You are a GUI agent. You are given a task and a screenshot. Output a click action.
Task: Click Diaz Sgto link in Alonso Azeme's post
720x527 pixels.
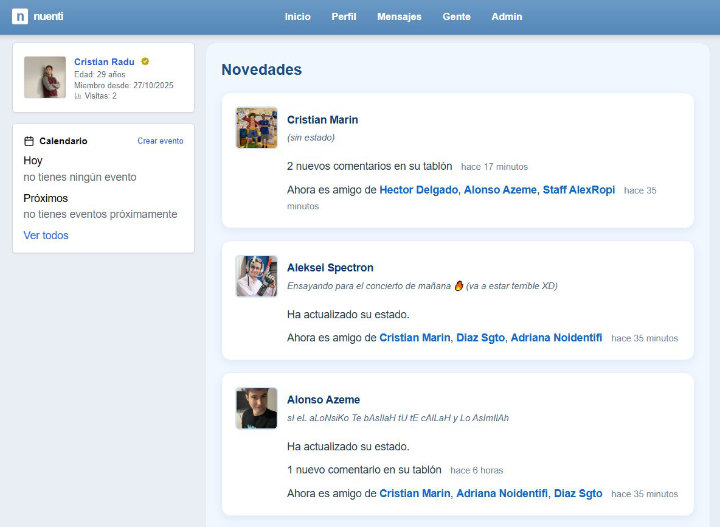click(x=578, y=494)
